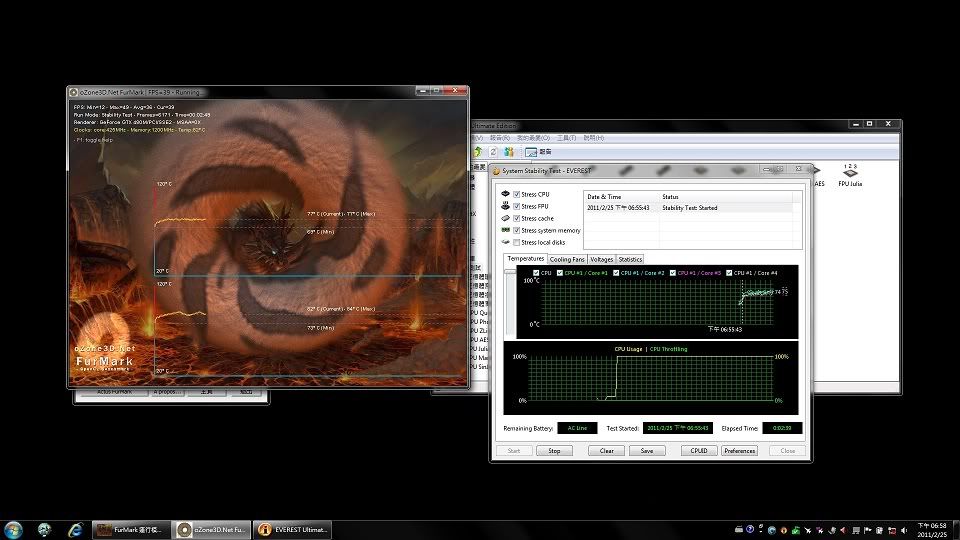The width and height of the screenshot is (960, 540).
Task: Click the cache icon beside Stress cache
Action: (506, 218)
